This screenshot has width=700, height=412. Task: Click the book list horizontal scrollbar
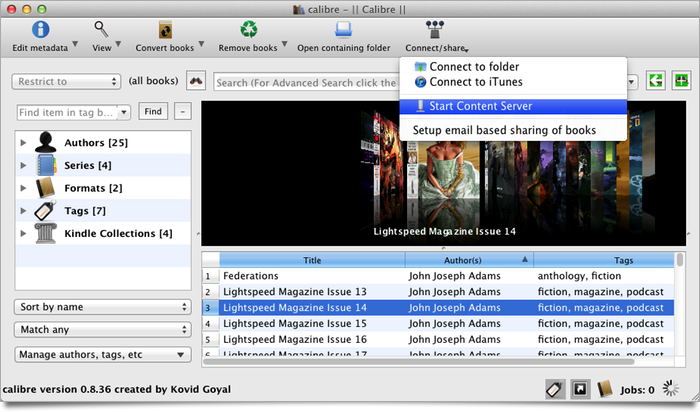[x=418, y=362]
